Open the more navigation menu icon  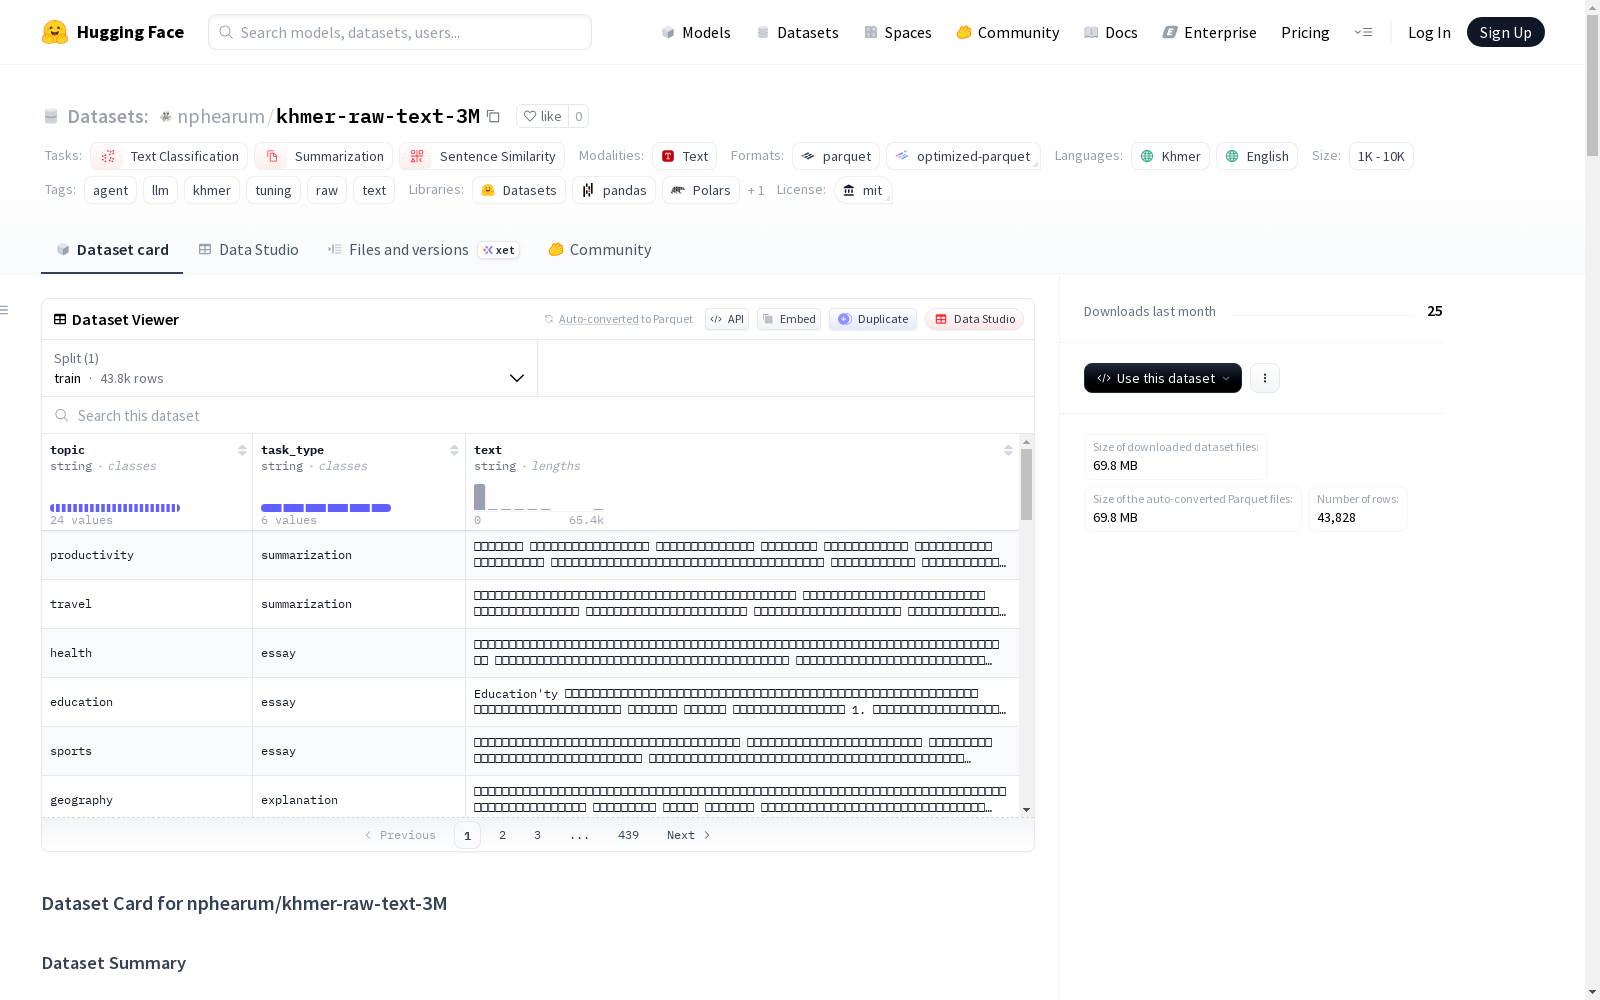(1363, 32)
